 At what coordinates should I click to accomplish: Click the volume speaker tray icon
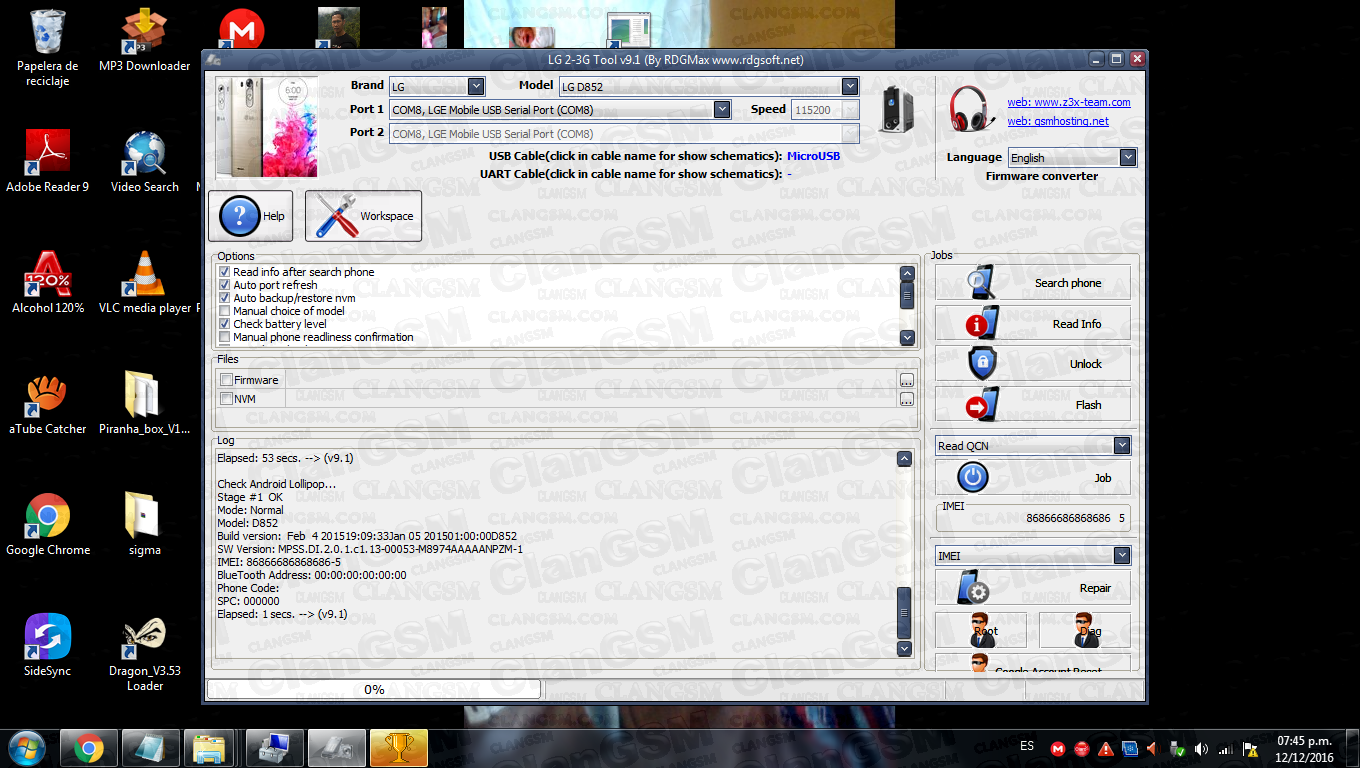pos(1201,748)
